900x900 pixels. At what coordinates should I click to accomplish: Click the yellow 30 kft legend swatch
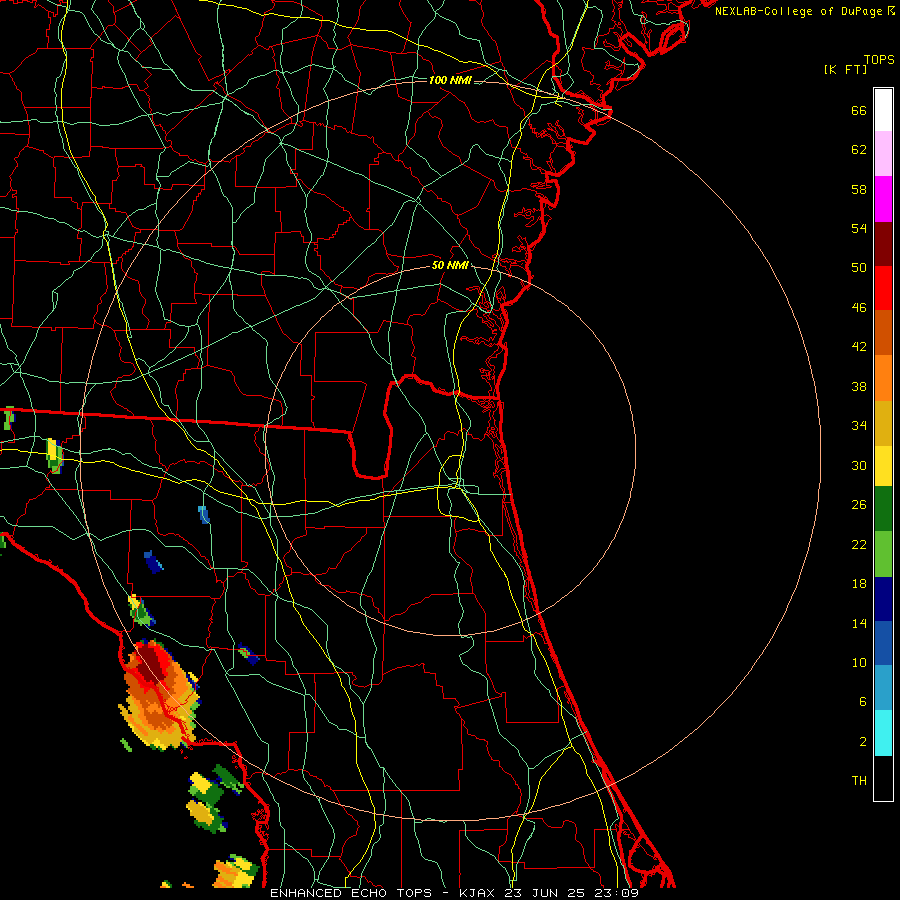coord(883,465)
